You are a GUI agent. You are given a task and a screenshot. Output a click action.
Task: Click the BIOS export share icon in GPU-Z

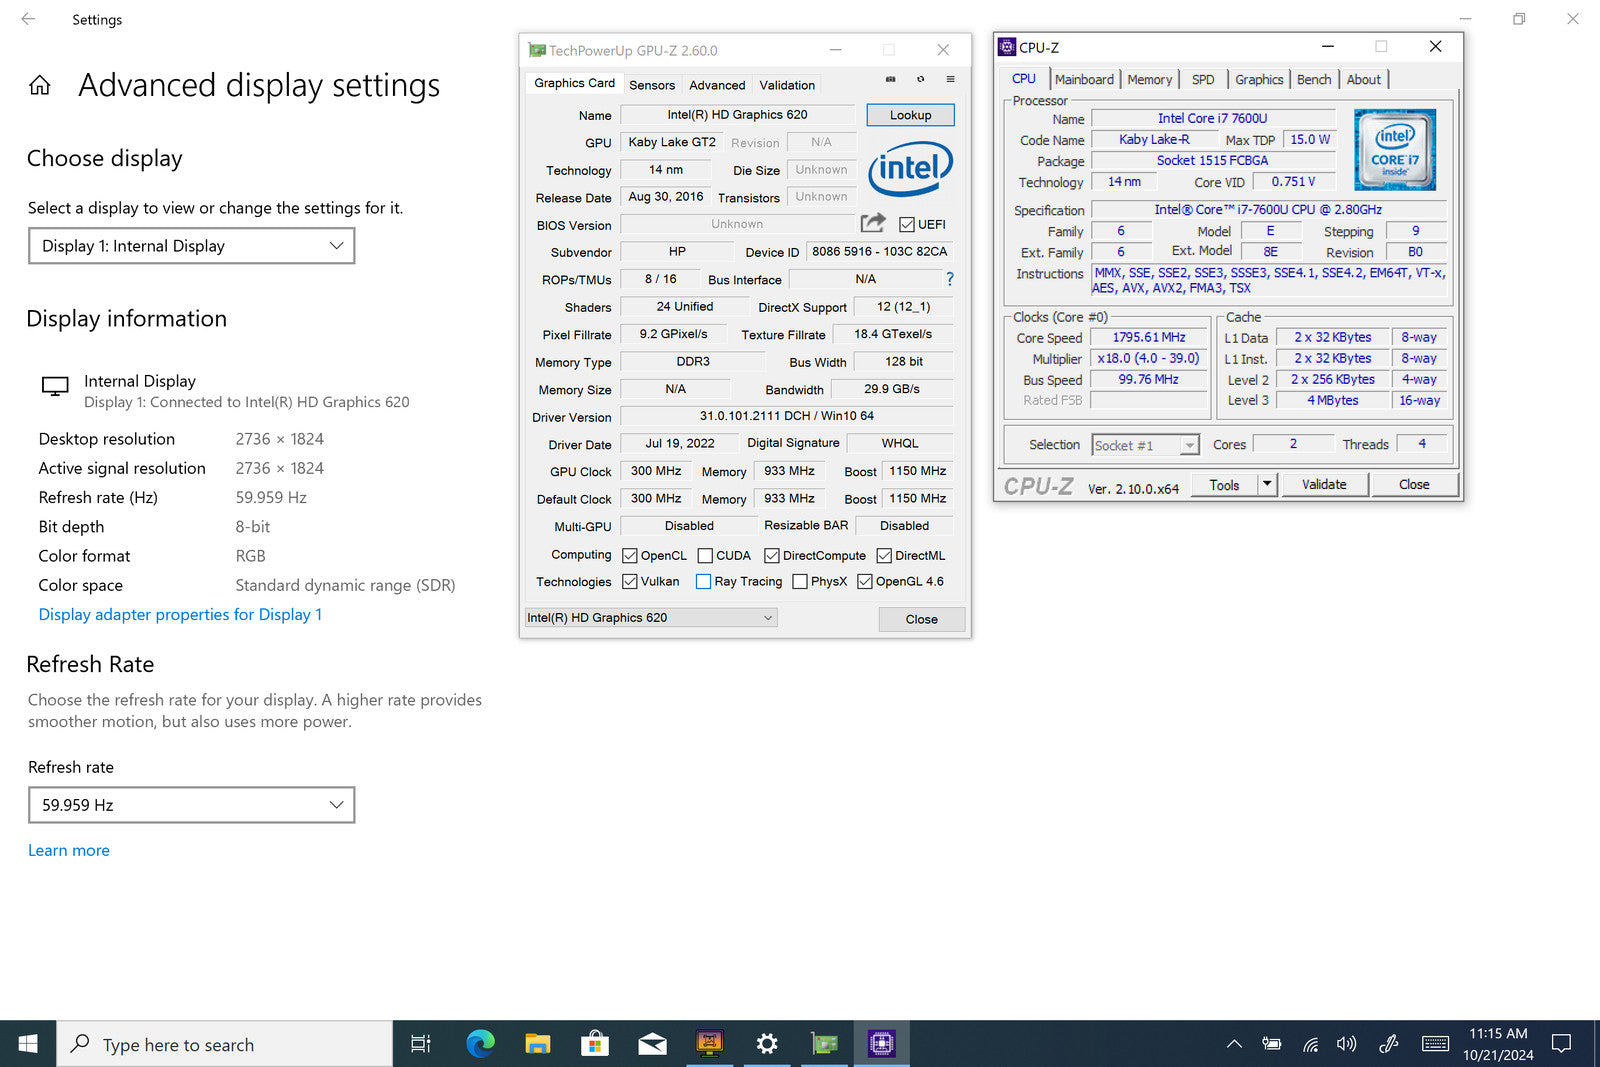pyautogui.click(x=873, y=223)
